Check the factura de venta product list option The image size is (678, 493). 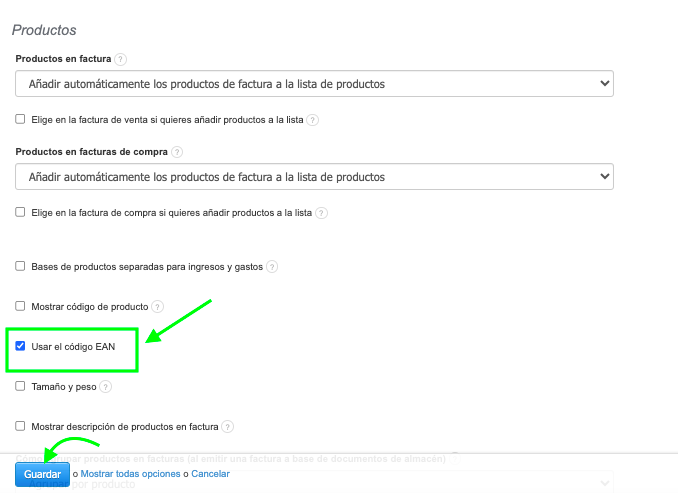tap(20, 119)
